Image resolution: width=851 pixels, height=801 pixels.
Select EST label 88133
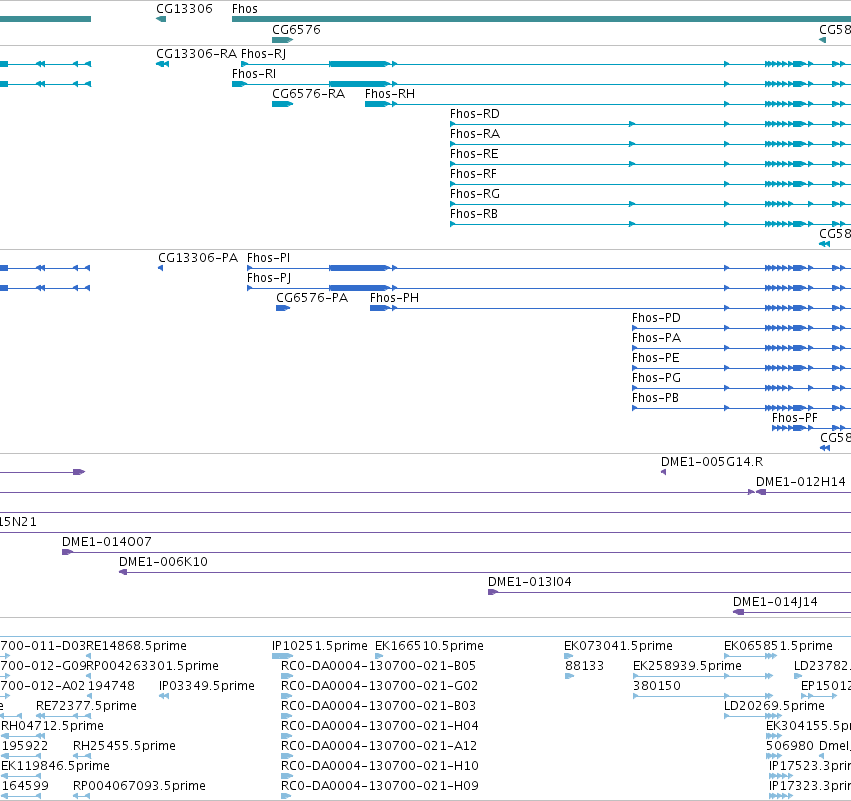(585, 666)
